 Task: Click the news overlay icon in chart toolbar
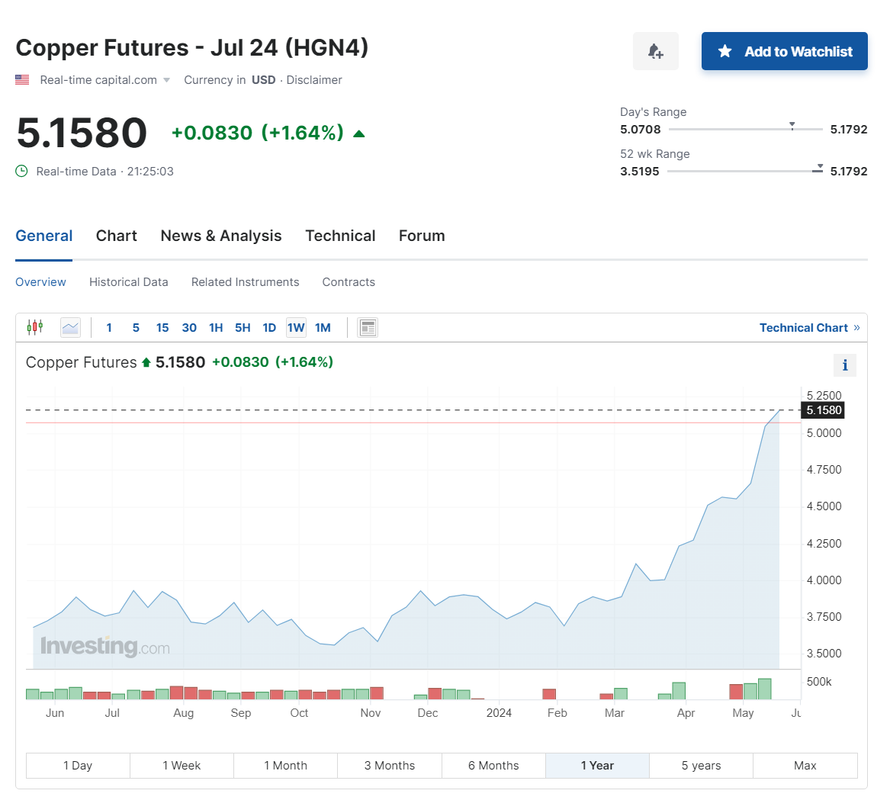pos(367,327)
